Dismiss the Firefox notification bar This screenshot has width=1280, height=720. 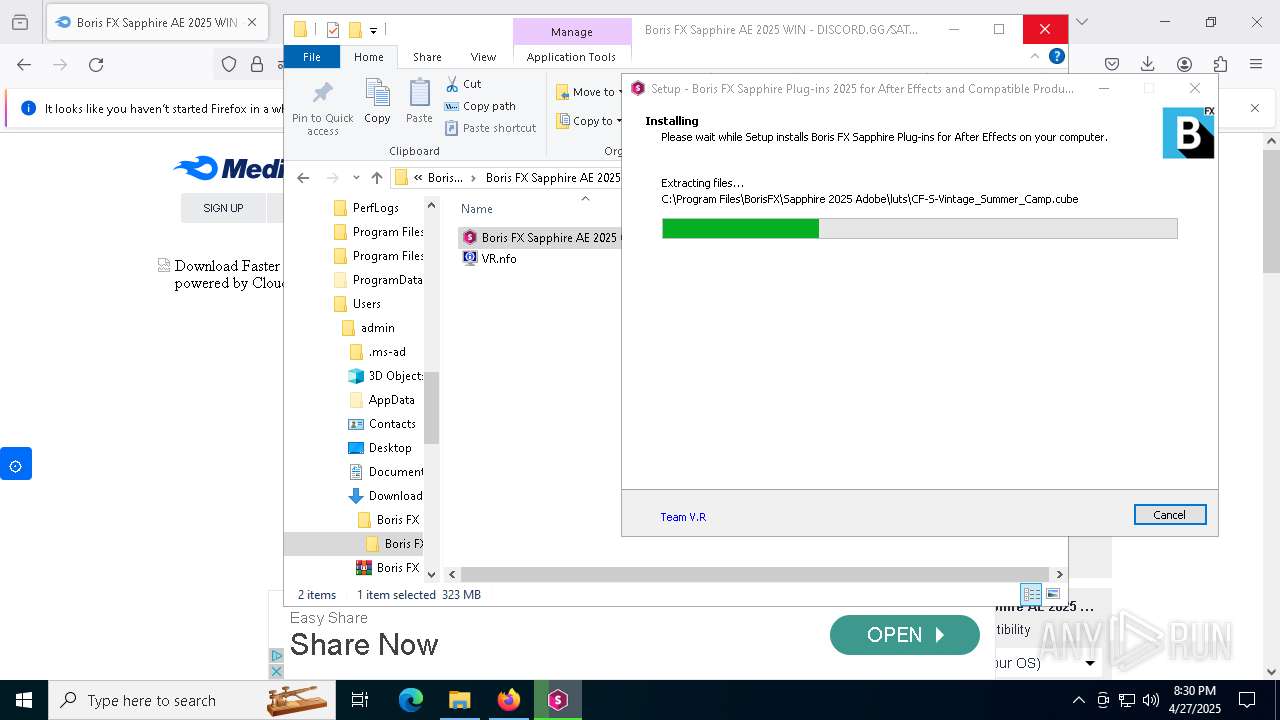click(x=1255, y=108)
